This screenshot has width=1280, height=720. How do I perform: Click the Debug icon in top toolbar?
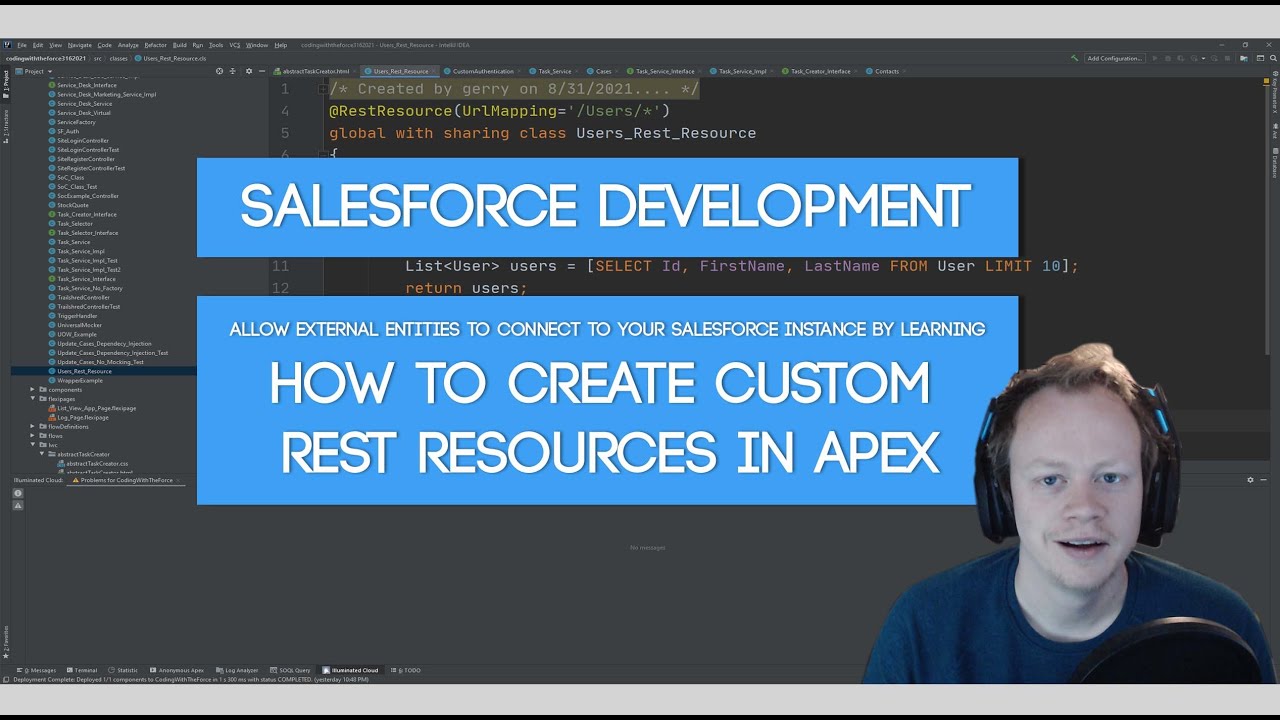(x=1168, y=58)
